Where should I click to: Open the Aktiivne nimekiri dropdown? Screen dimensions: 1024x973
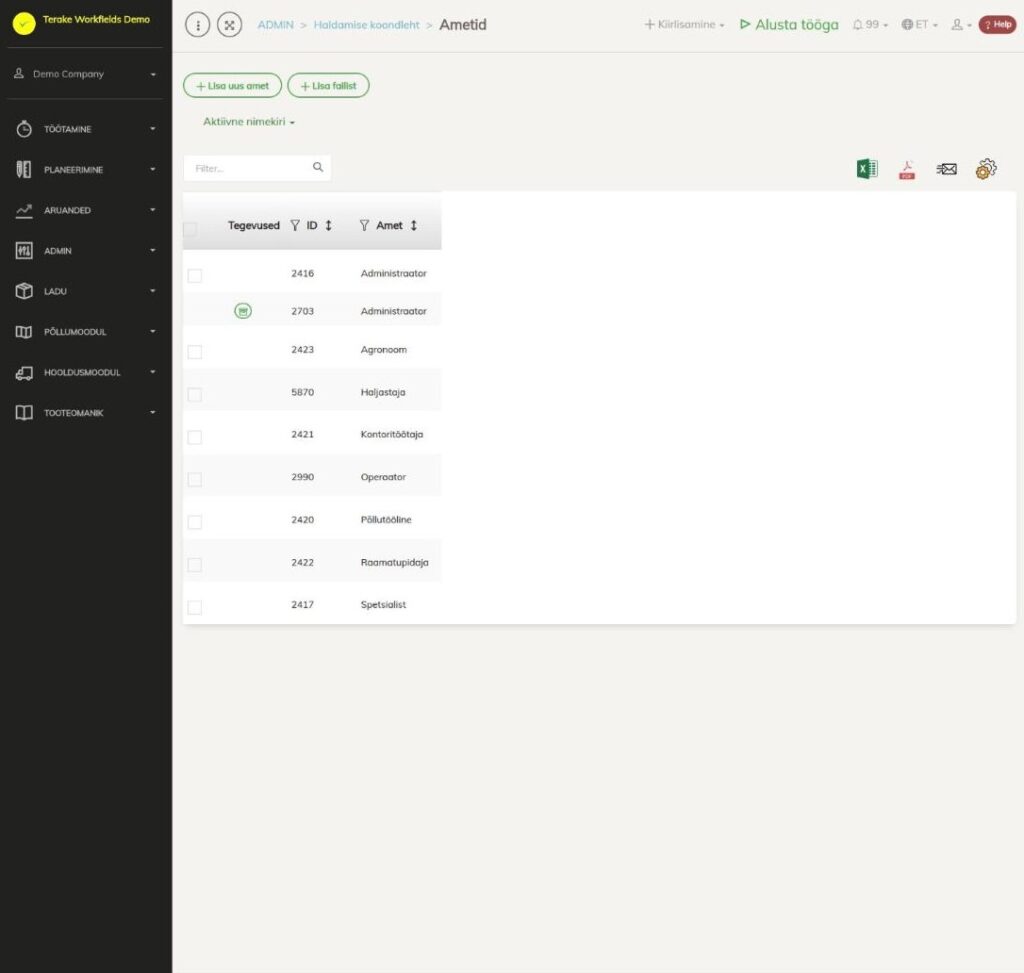[249, 121]
